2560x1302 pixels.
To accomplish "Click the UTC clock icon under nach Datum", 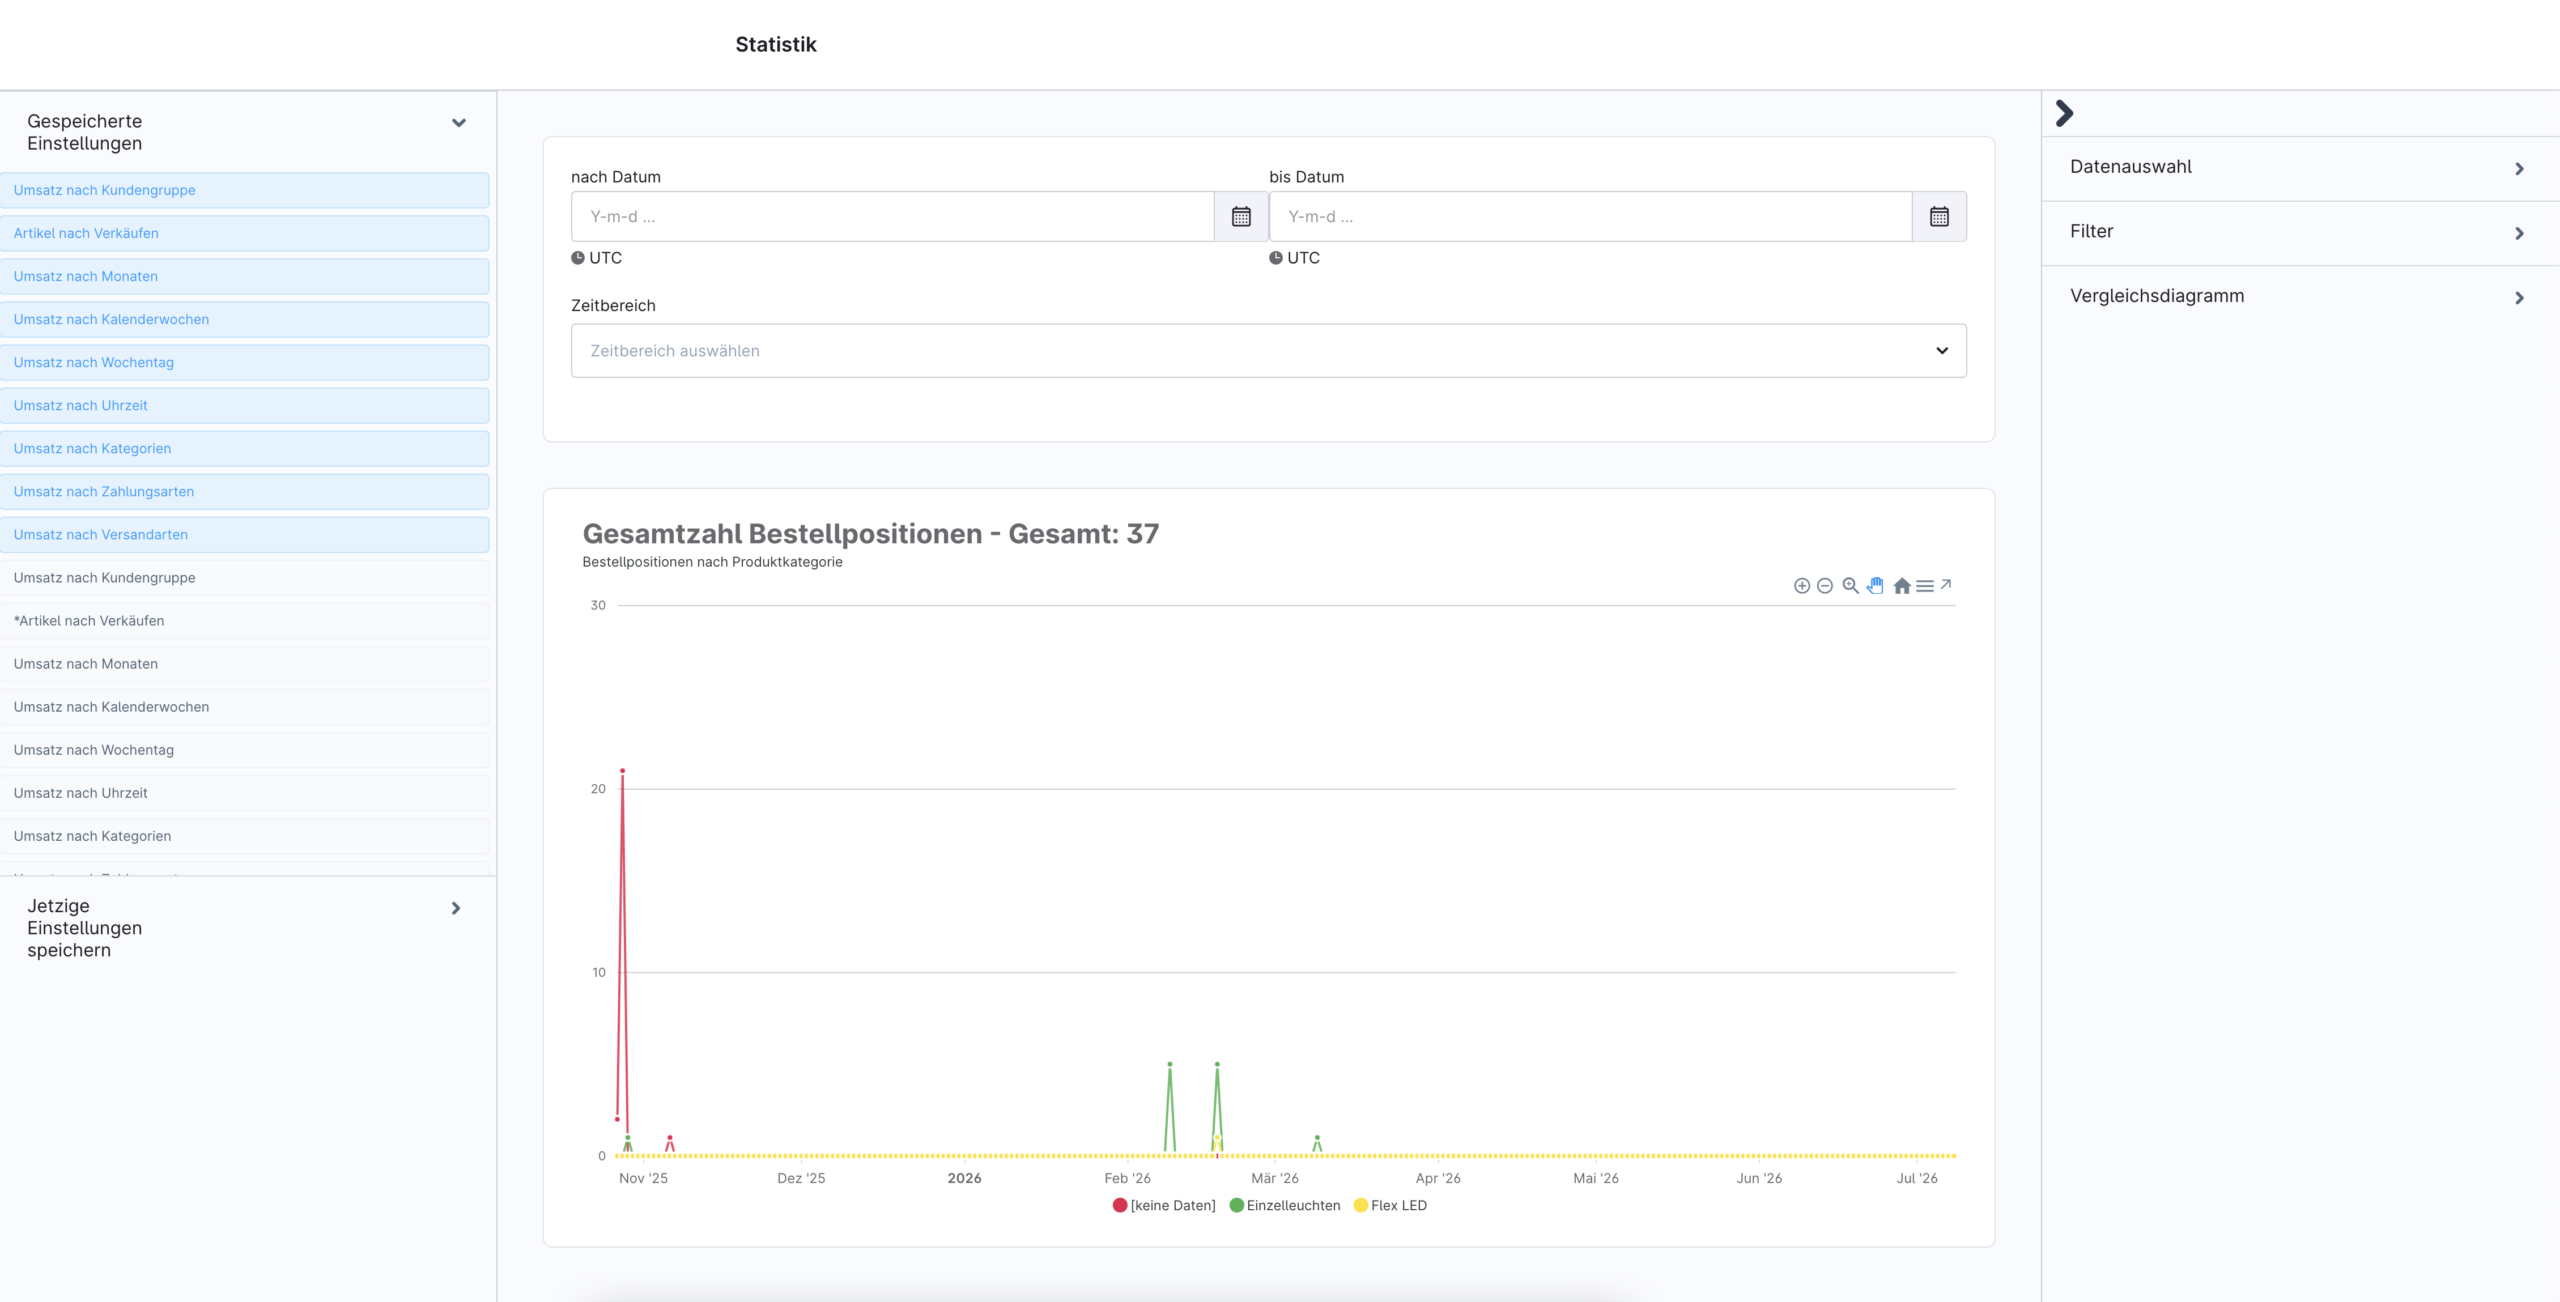I will pyautogui.click(x=578, y=258).
